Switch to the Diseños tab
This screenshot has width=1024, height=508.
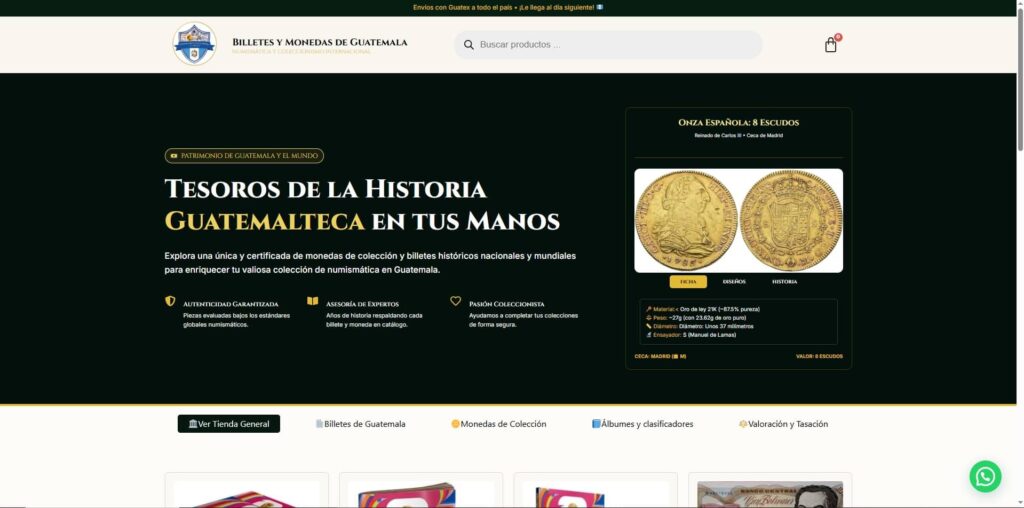(x=734, y=281)
